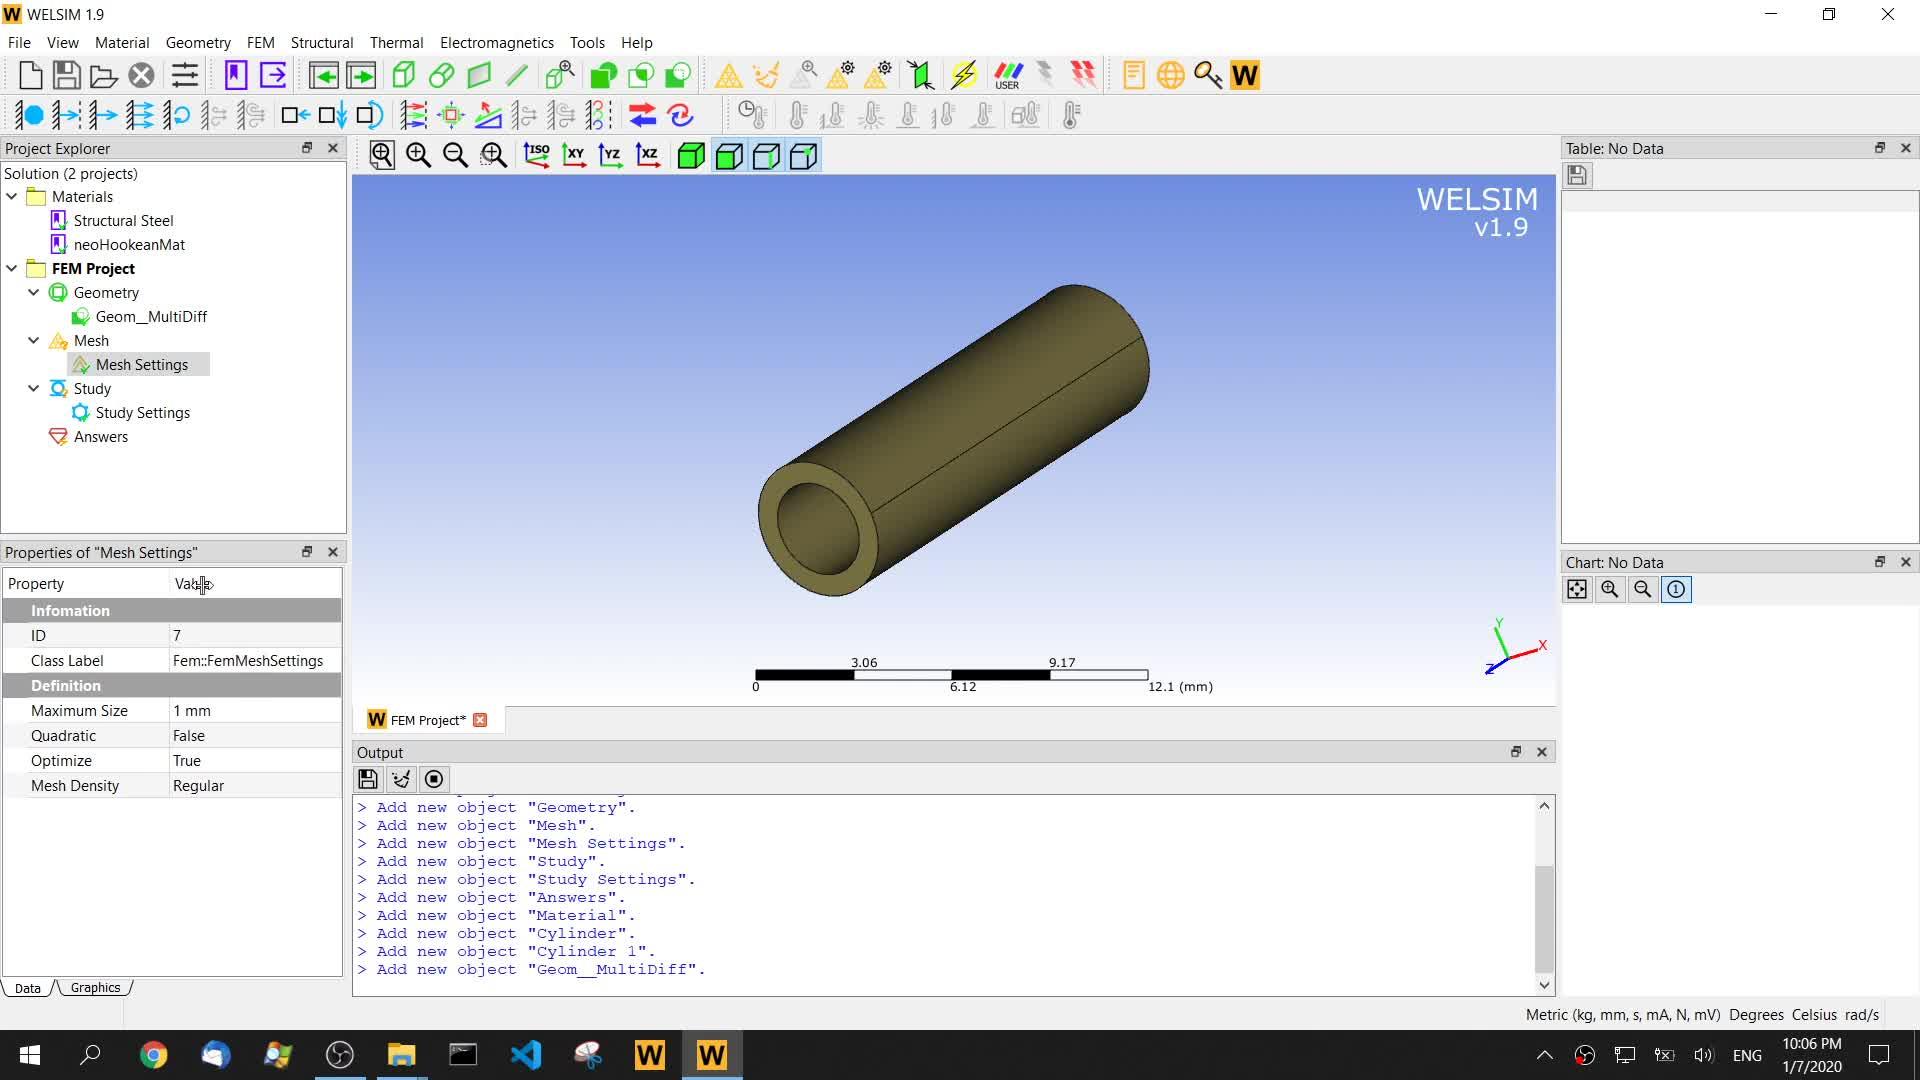The image size is (1920, 1080).
Task: Collapse the Materials tree node
Action: click(12, 197)
